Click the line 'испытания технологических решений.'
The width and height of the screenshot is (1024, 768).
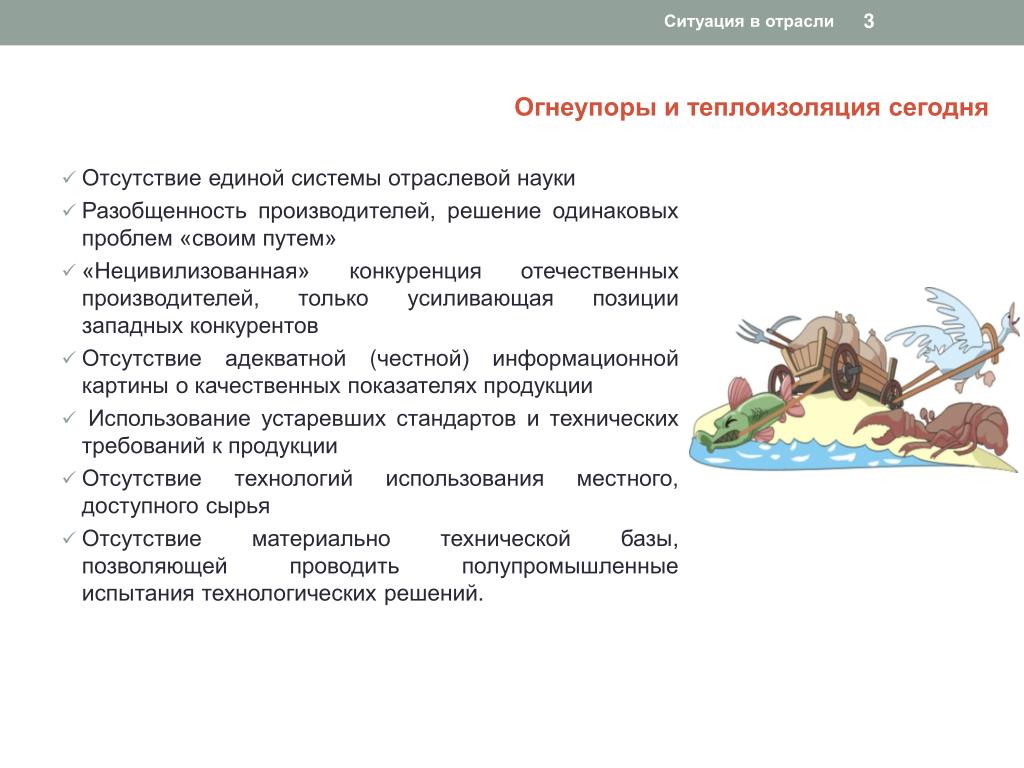[x=283, y=594]
